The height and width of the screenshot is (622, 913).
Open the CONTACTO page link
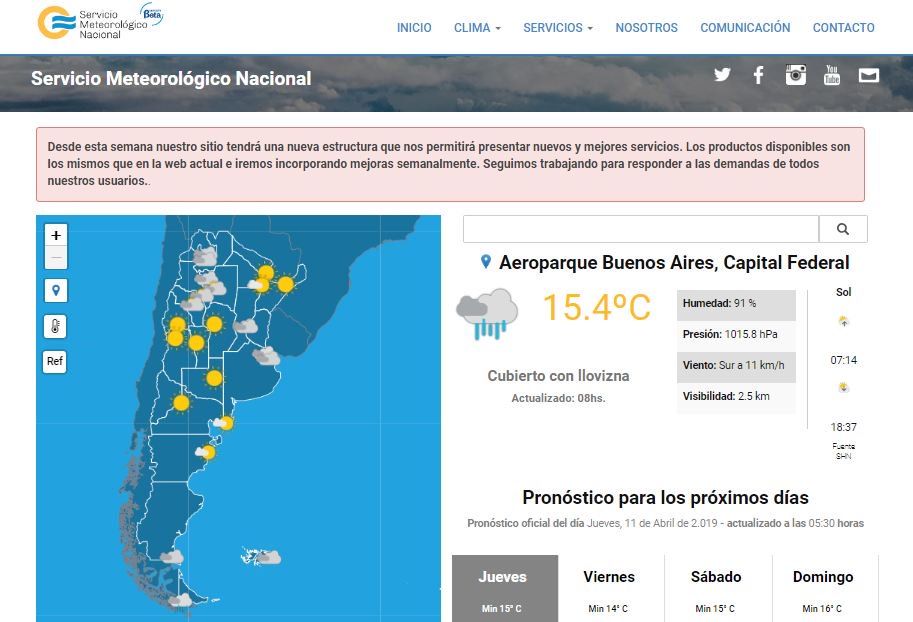tap(843, 28)
